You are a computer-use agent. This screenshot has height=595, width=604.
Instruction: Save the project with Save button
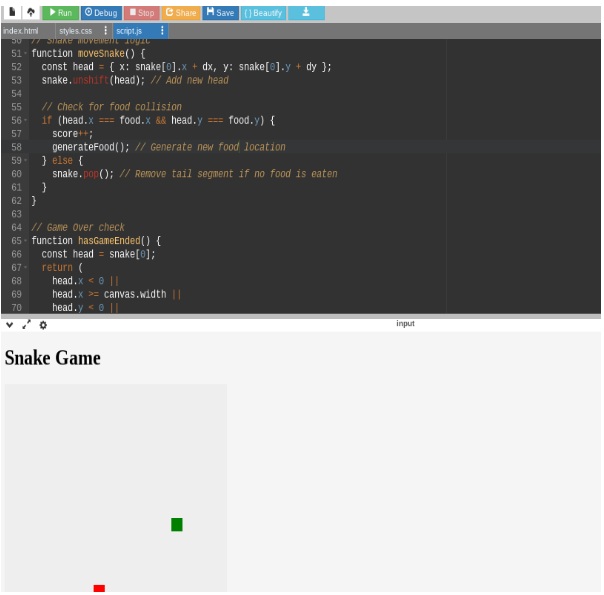220,13
